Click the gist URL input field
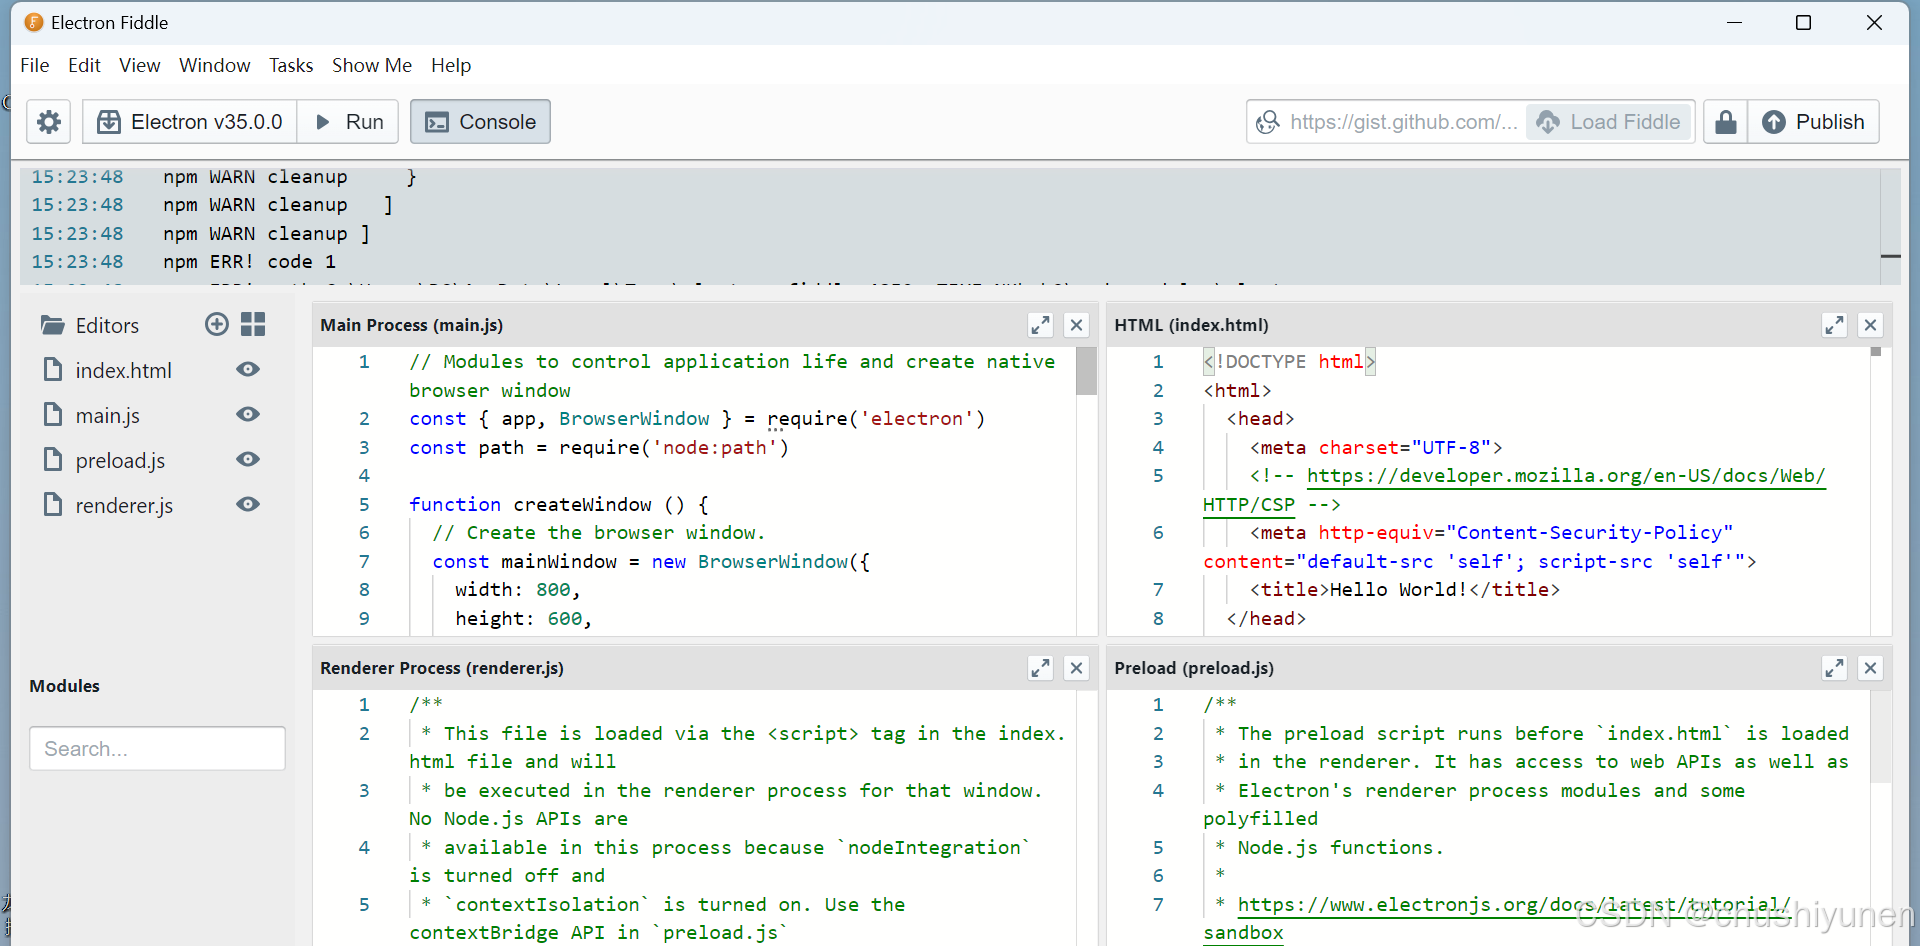Viewport: 1920px width, 946px height. tap(1388, 122)
